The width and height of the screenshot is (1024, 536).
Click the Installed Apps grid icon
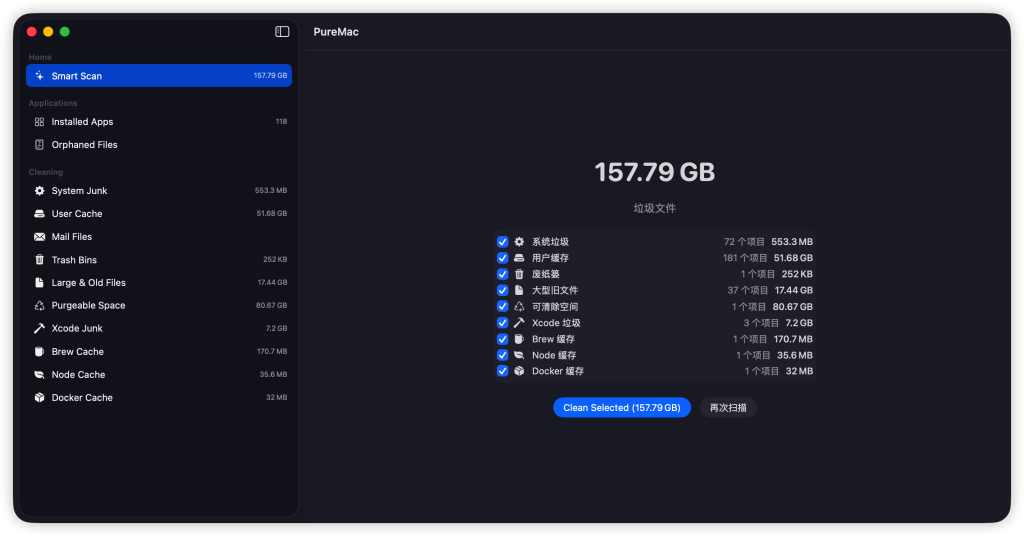point(39,122)
